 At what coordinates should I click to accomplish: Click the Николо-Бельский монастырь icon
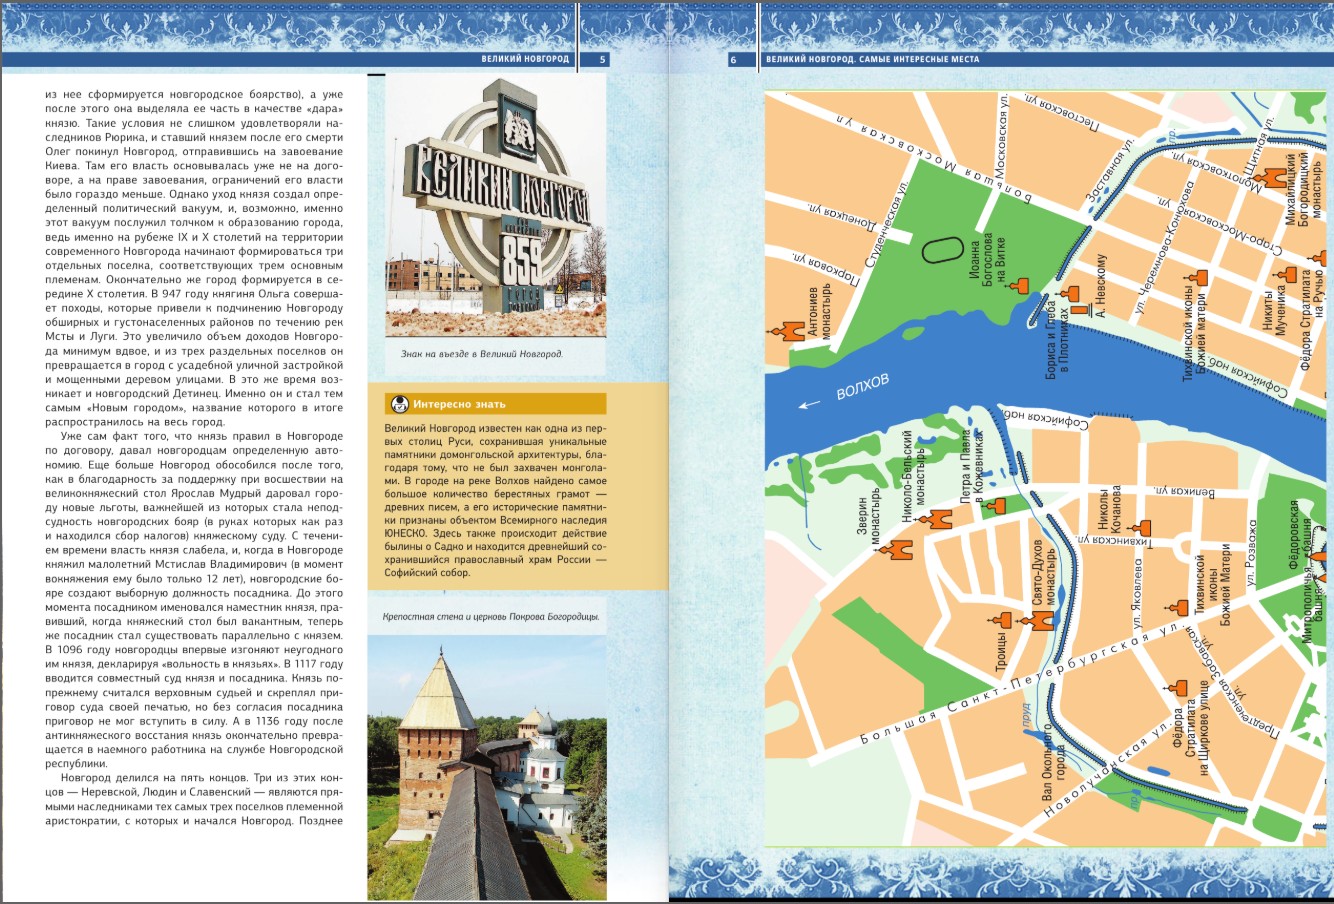939,518
